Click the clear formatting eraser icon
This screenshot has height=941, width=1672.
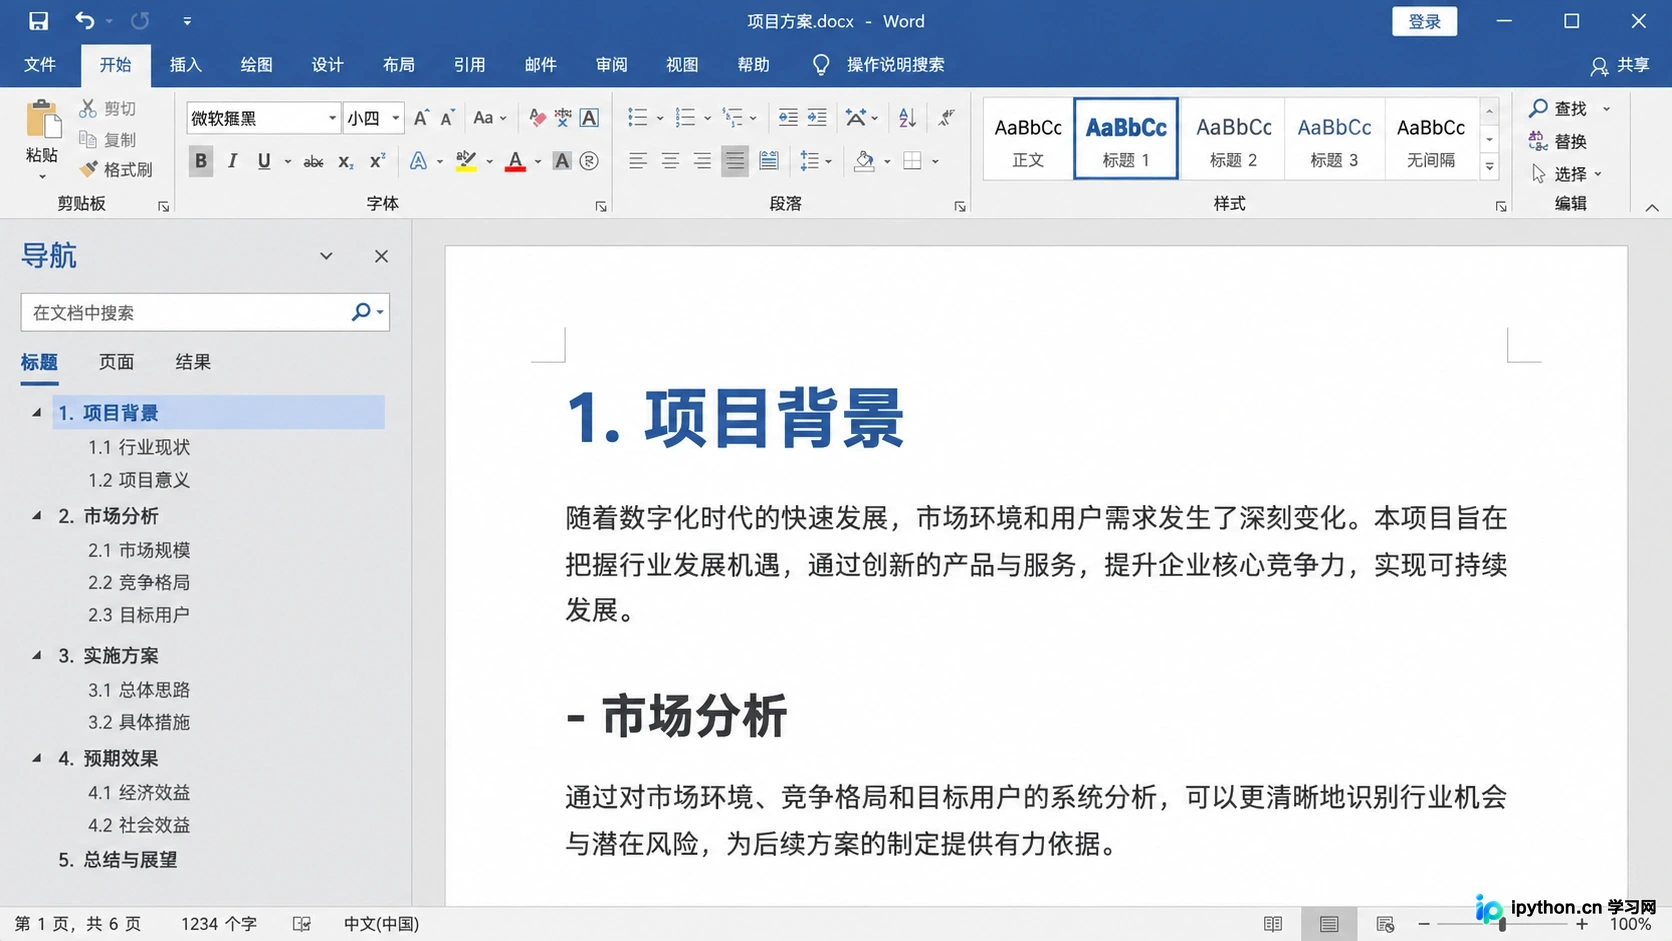pos(537,118)
